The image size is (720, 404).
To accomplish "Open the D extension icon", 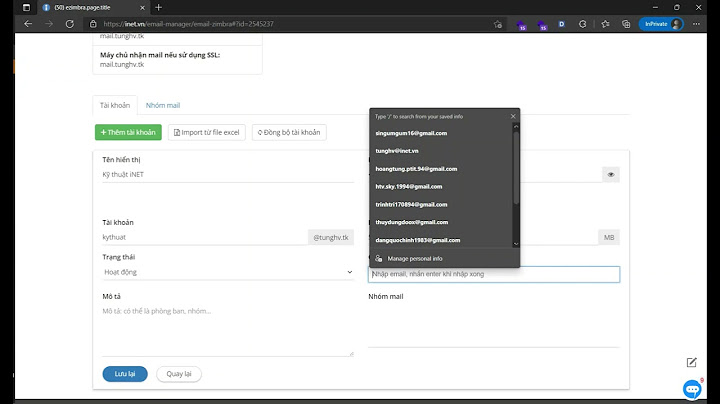I will 562,24.
